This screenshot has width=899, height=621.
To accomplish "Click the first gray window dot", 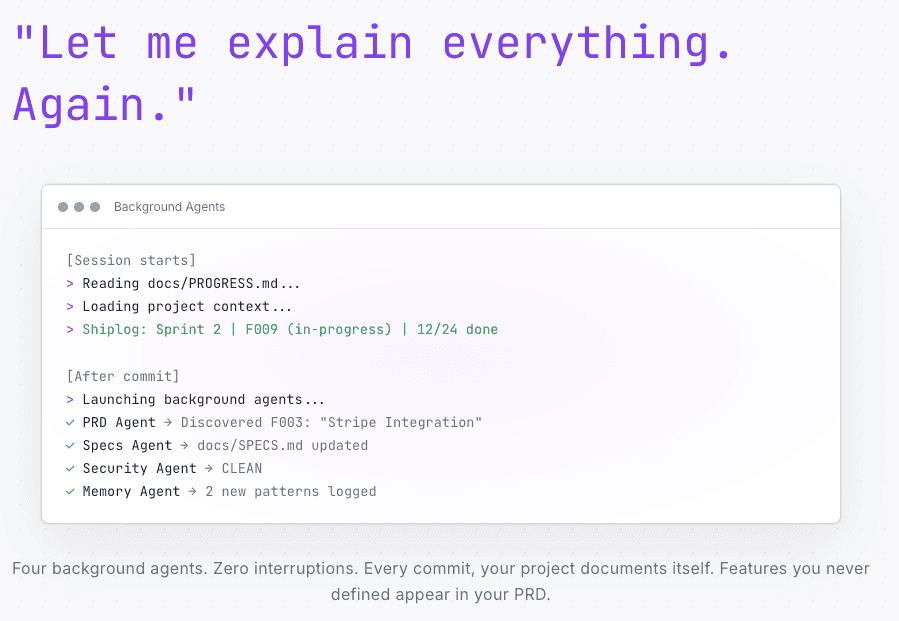I will (x=63, y=207).
